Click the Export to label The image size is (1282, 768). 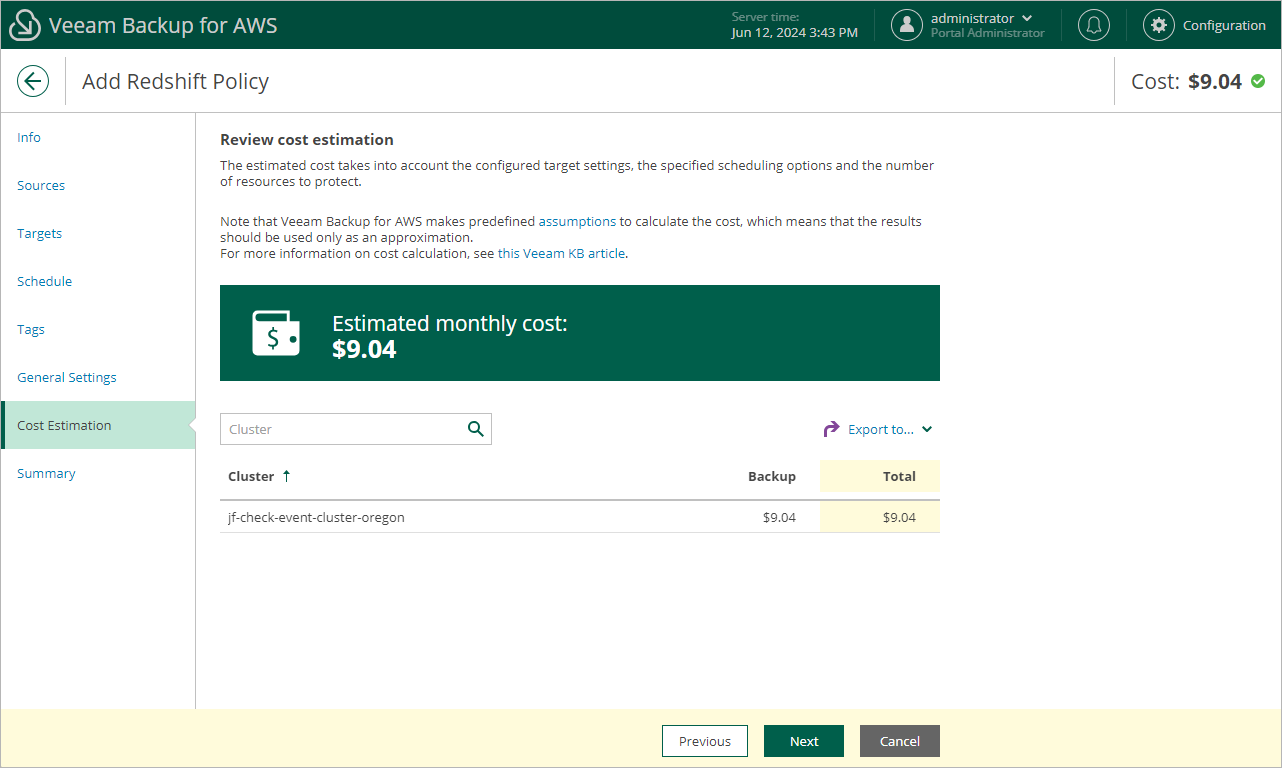pos(881,429)
